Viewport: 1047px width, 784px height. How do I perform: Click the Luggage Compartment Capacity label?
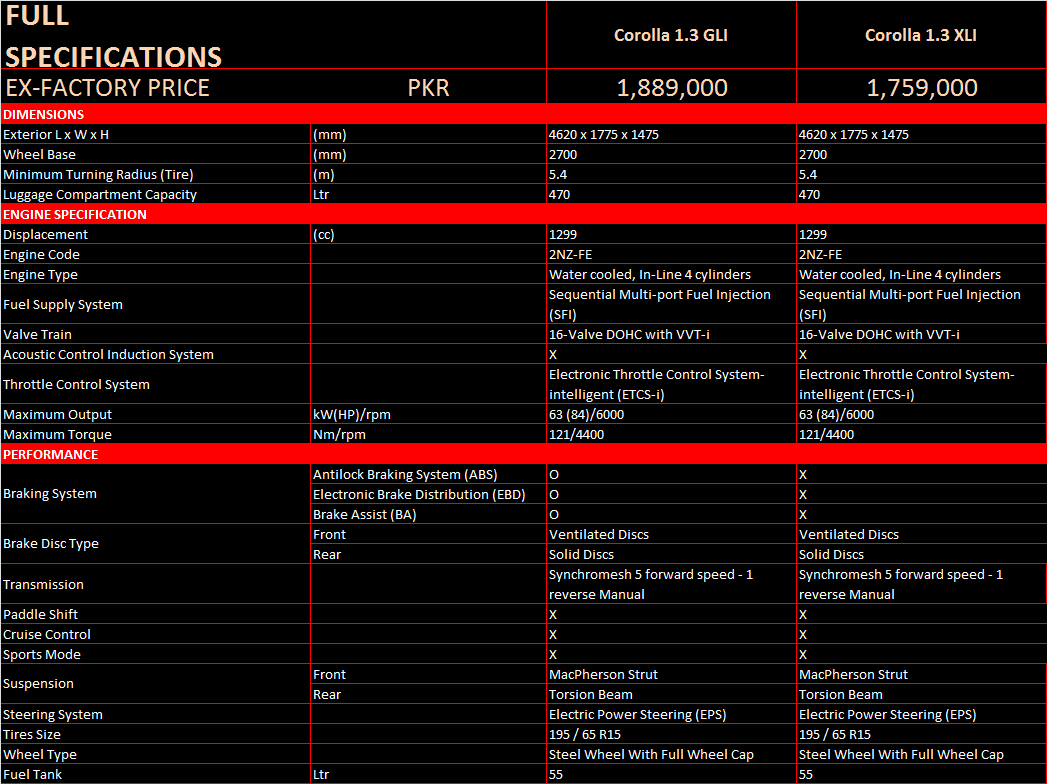[x=100, y=194]
